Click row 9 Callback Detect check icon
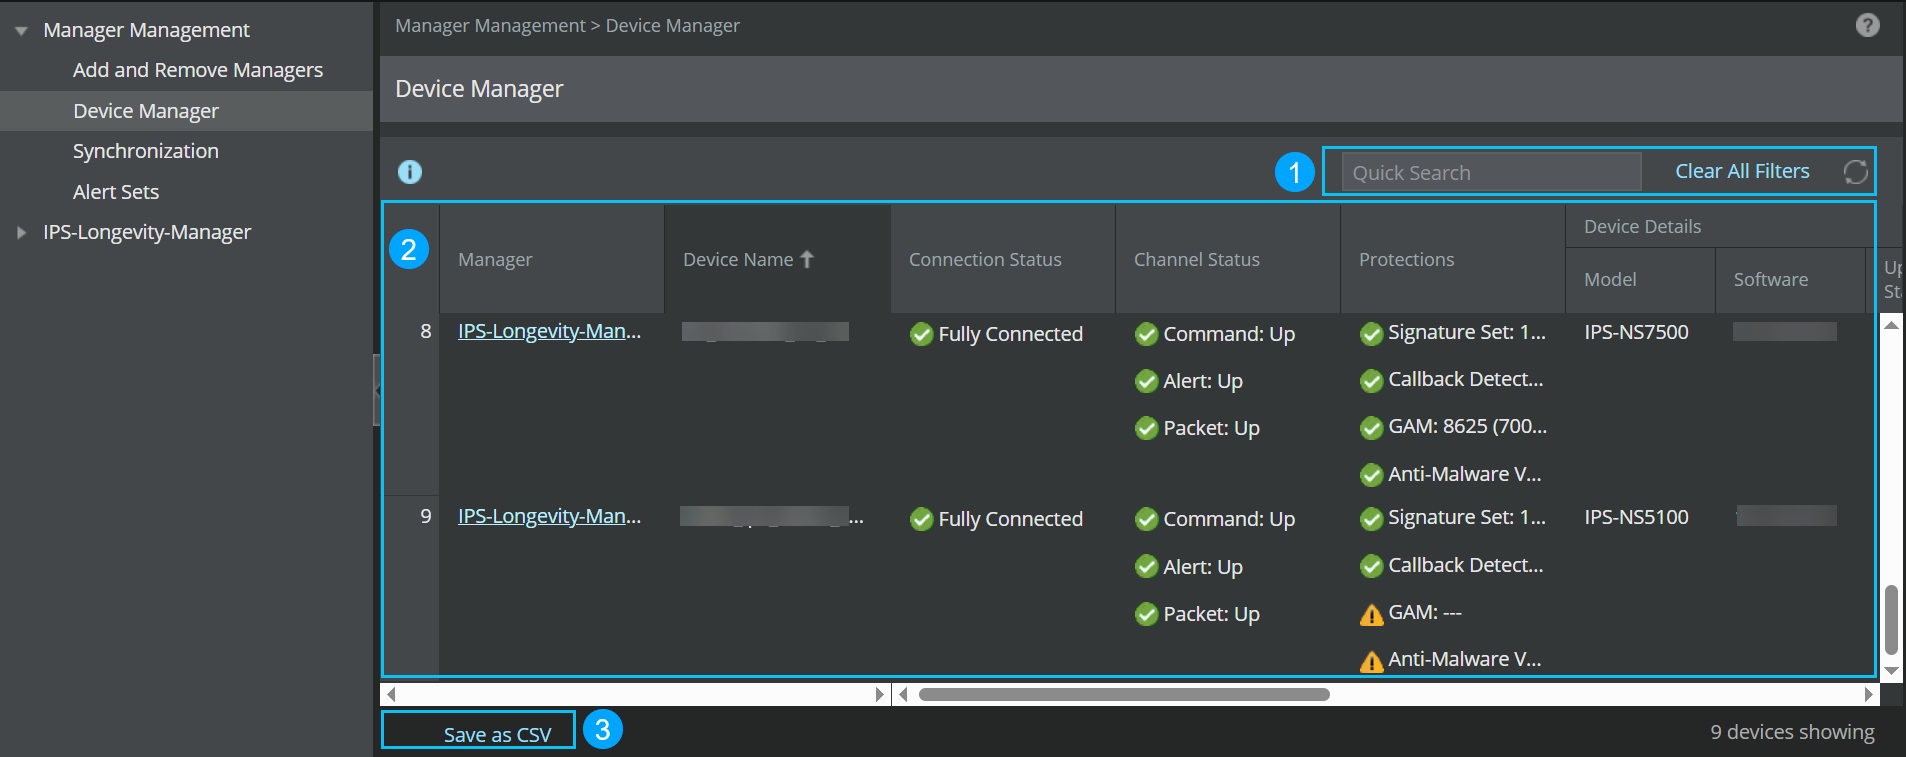 click(x=1371, y=567)
